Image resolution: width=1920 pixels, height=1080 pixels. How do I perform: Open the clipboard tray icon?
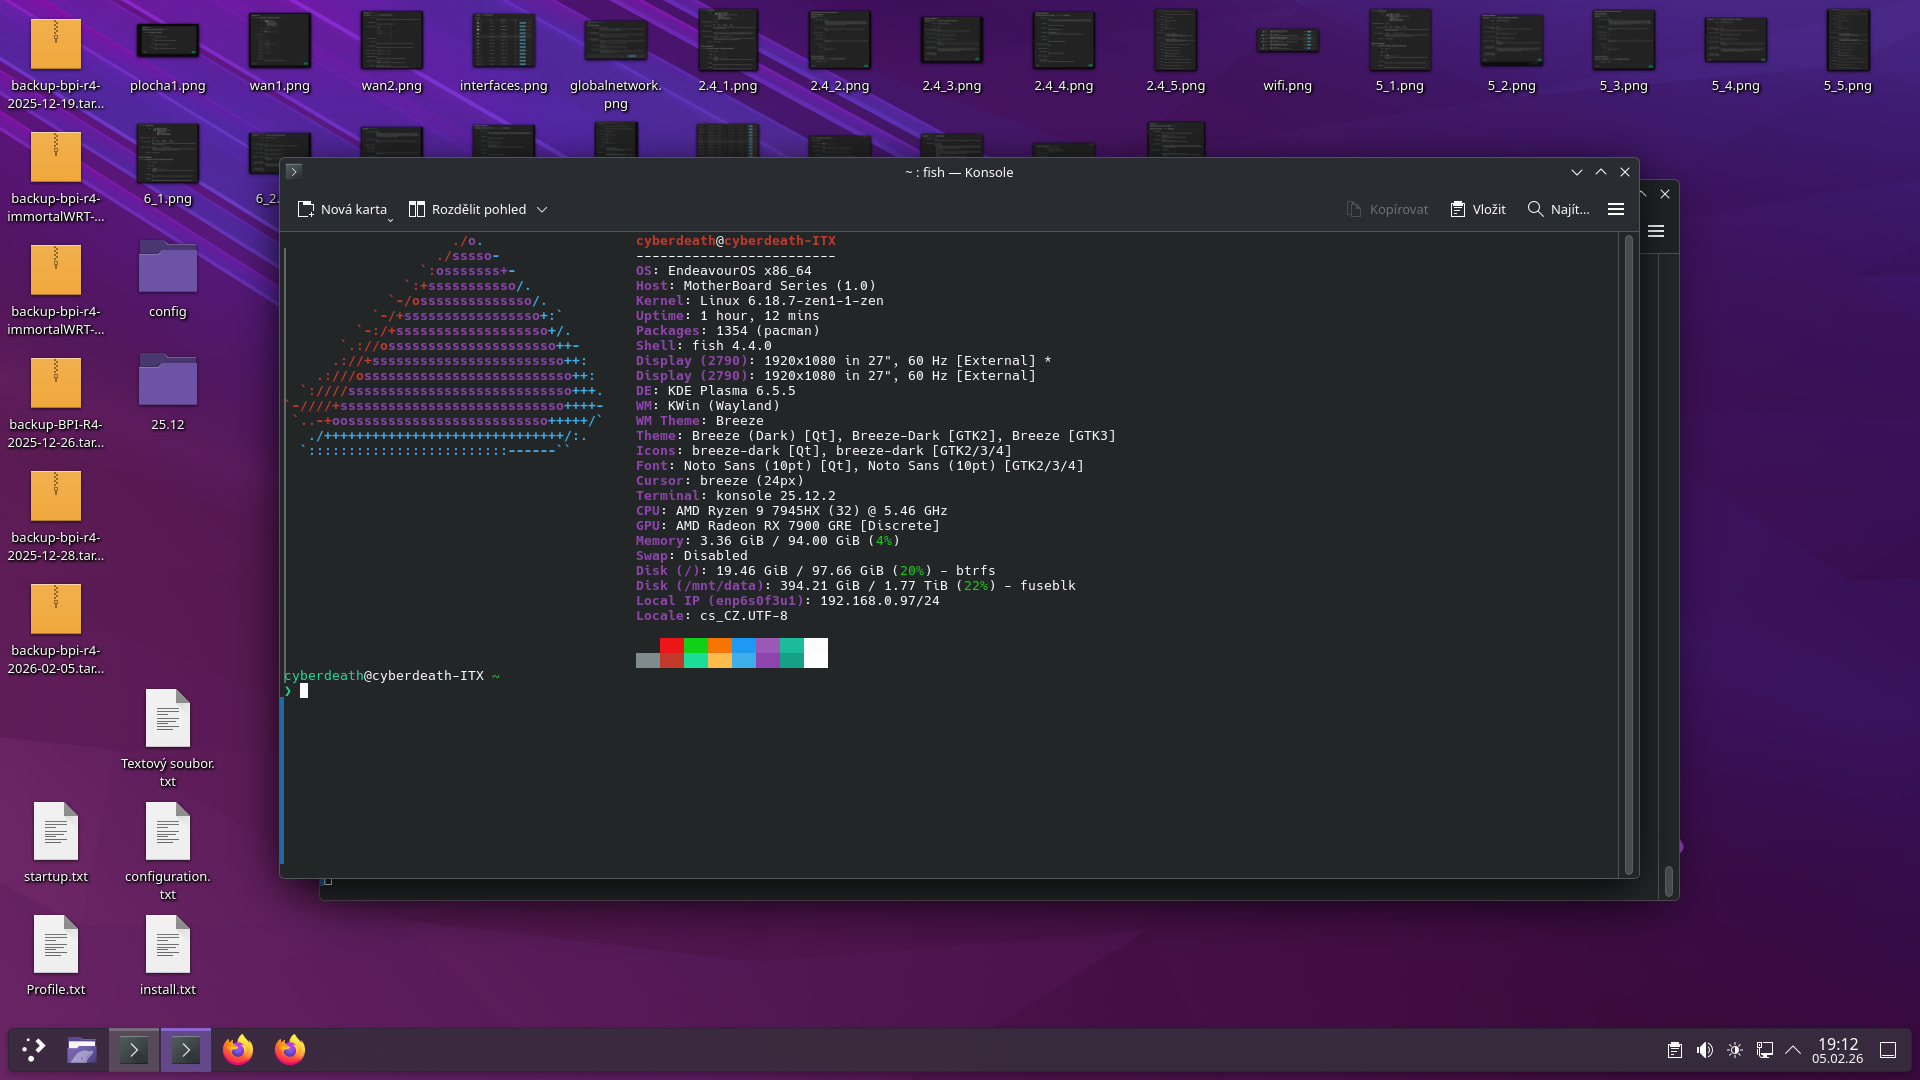coord(1674,1050)
